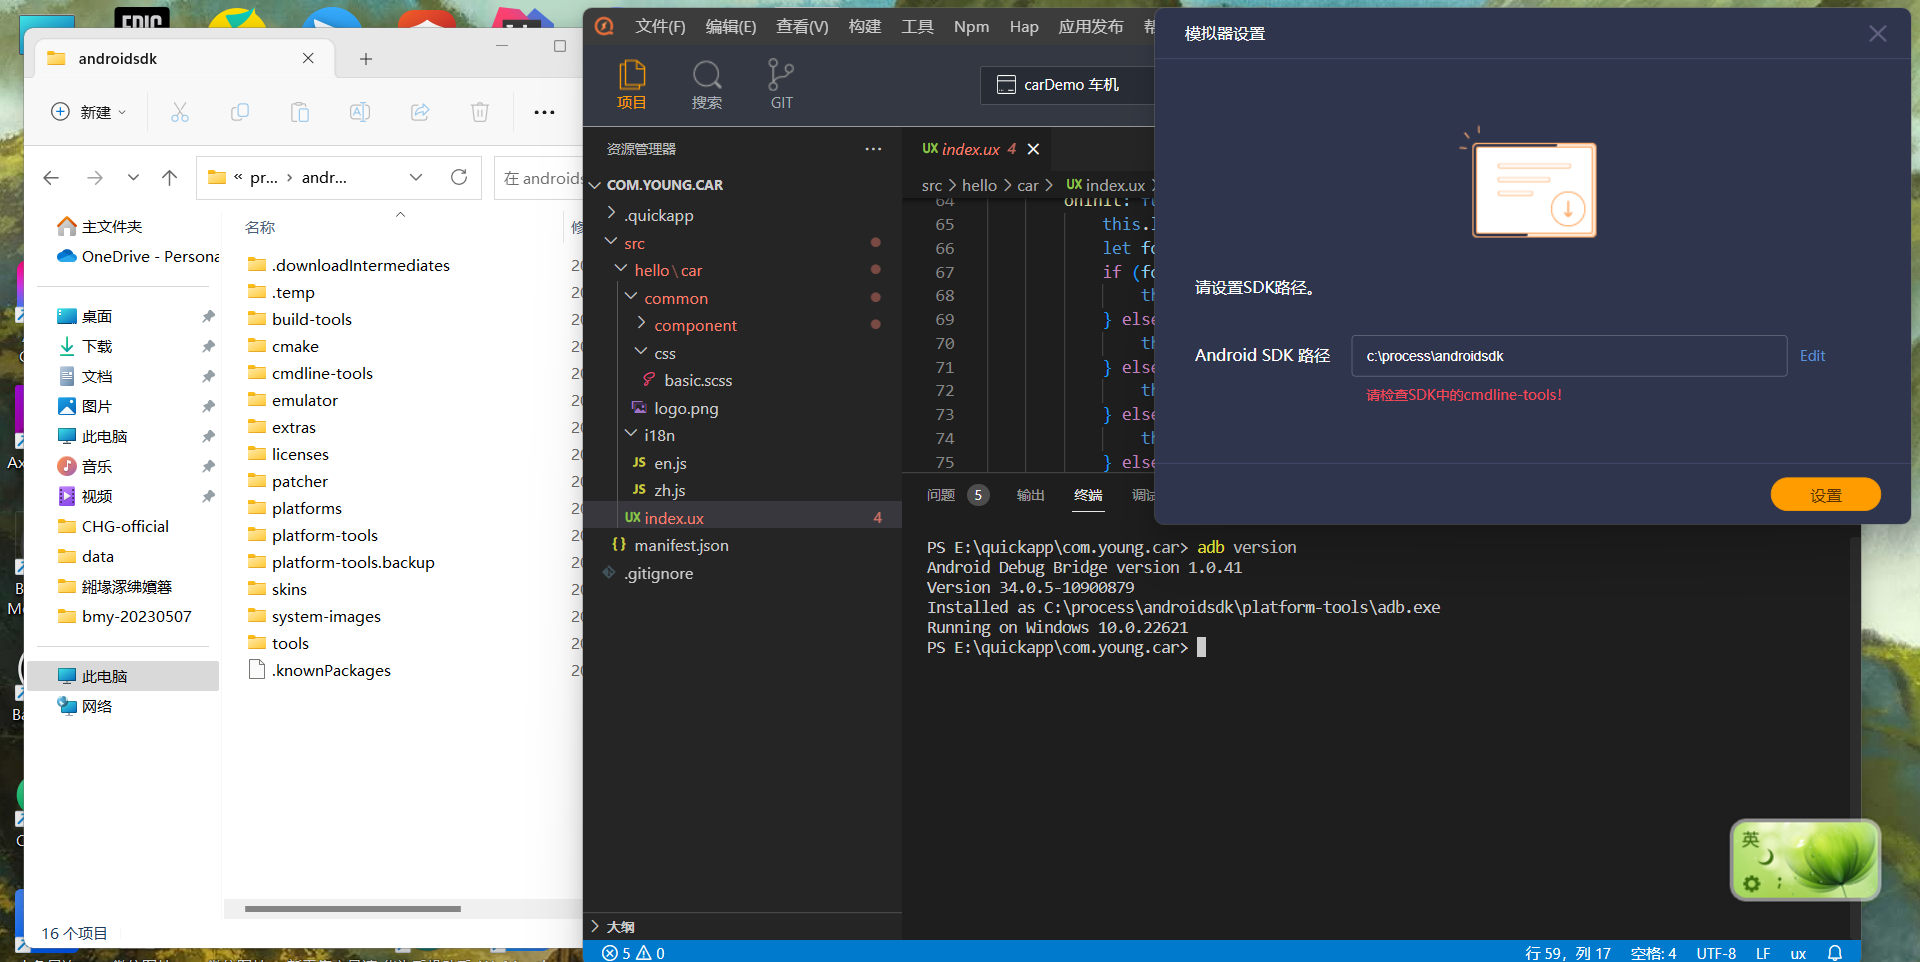The height and width of the screenshot is (962, 1920).
Task: Collapse the css folder
Action: coord(641,352)
